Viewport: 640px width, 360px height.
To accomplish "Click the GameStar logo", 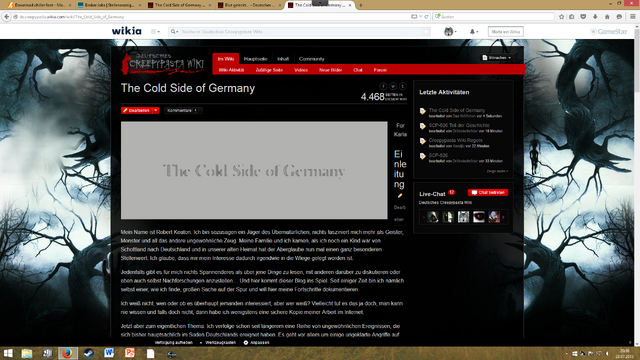I will pos(609,31).
